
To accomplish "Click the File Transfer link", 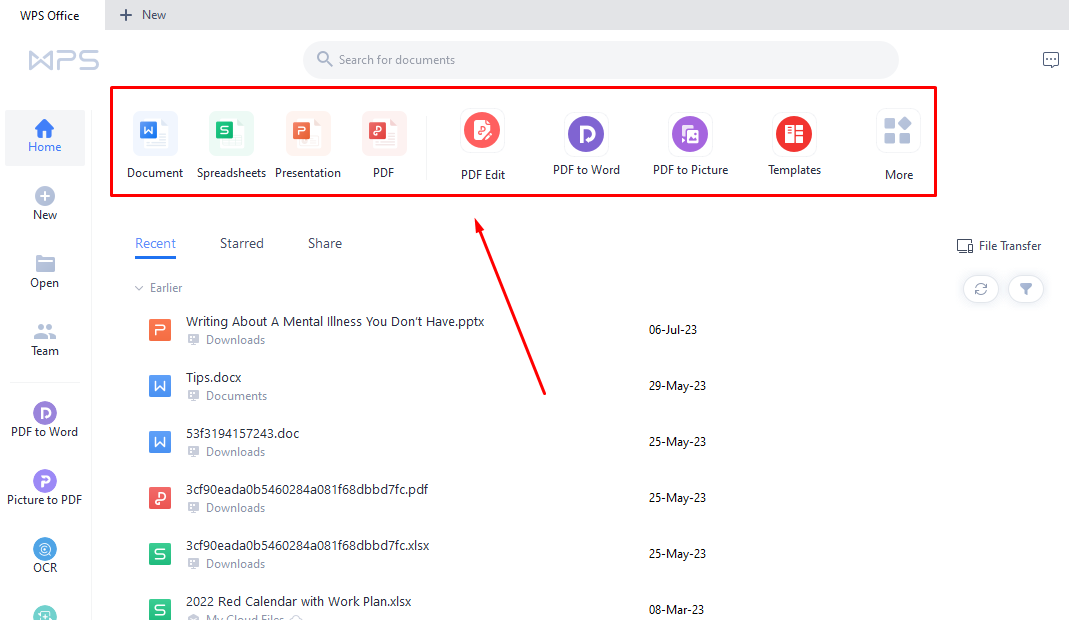I will 999,246.
